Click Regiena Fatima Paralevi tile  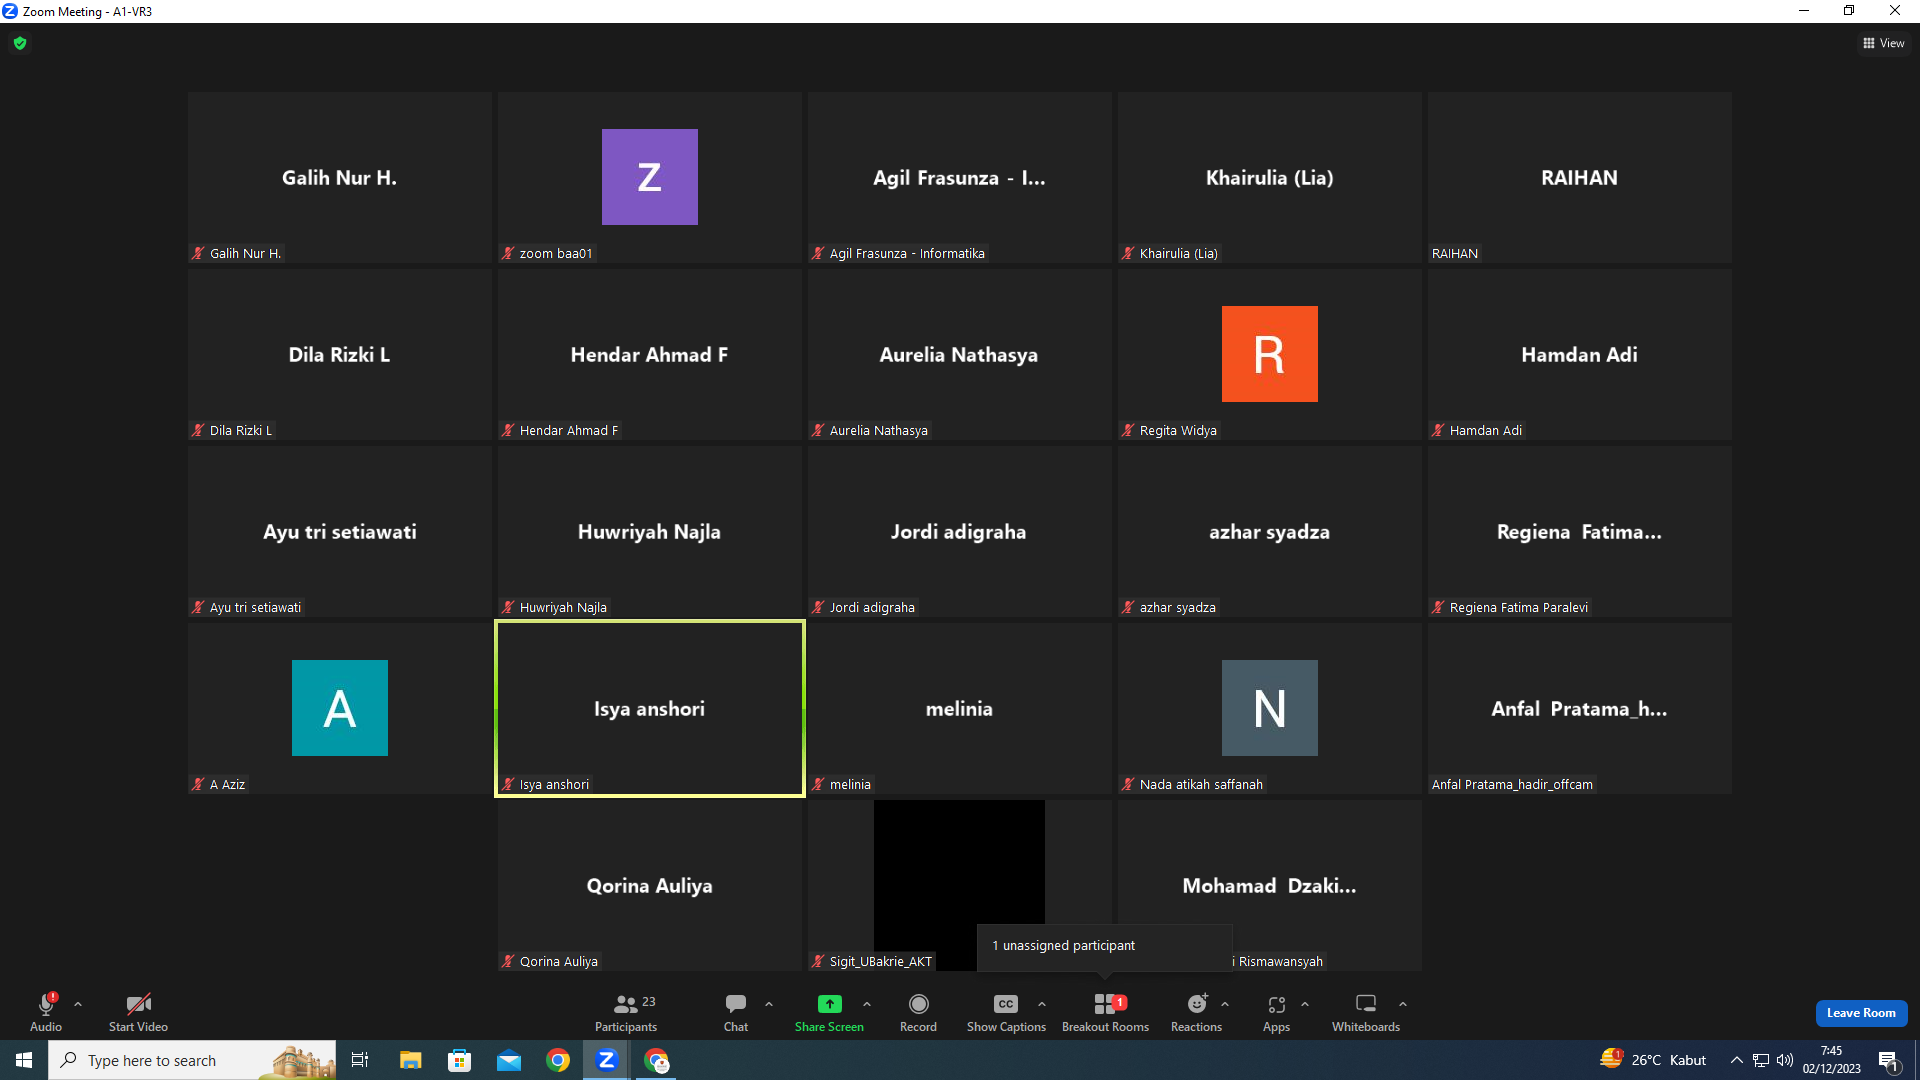(1580, 531)
